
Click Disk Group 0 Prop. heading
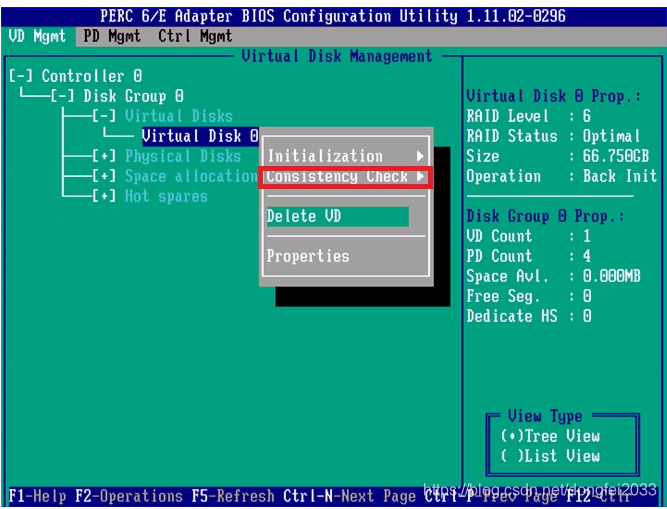tap(545, 216)
